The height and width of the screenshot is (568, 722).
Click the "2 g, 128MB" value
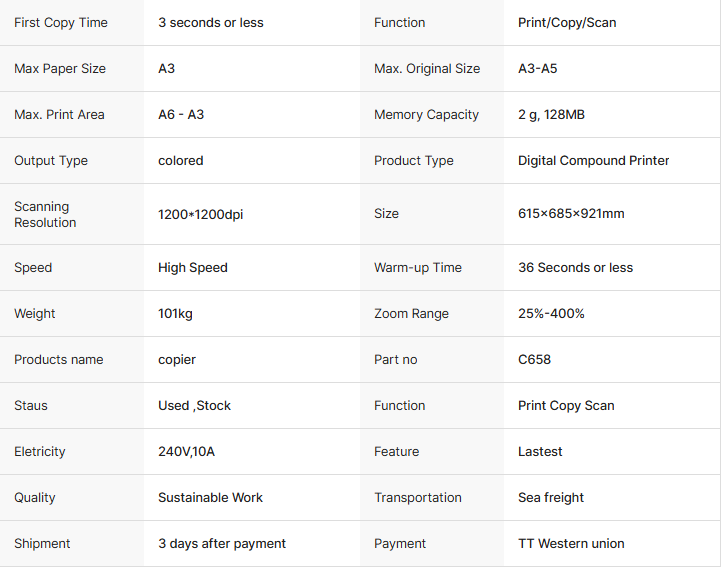click(x=551, y=115)
